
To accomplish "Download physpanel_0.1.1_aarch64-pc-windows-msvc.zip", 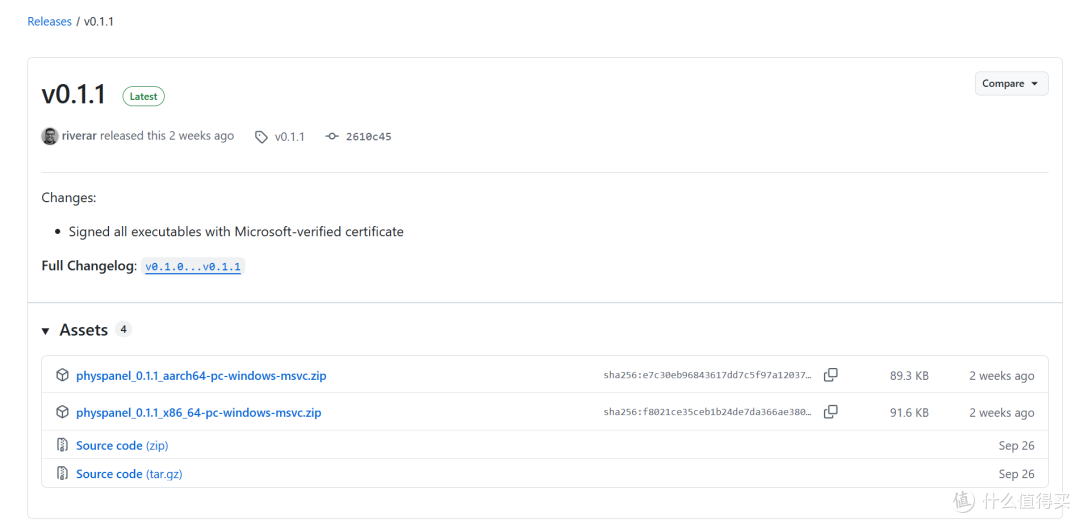I will pyautogui.click(x=201, y=376).
